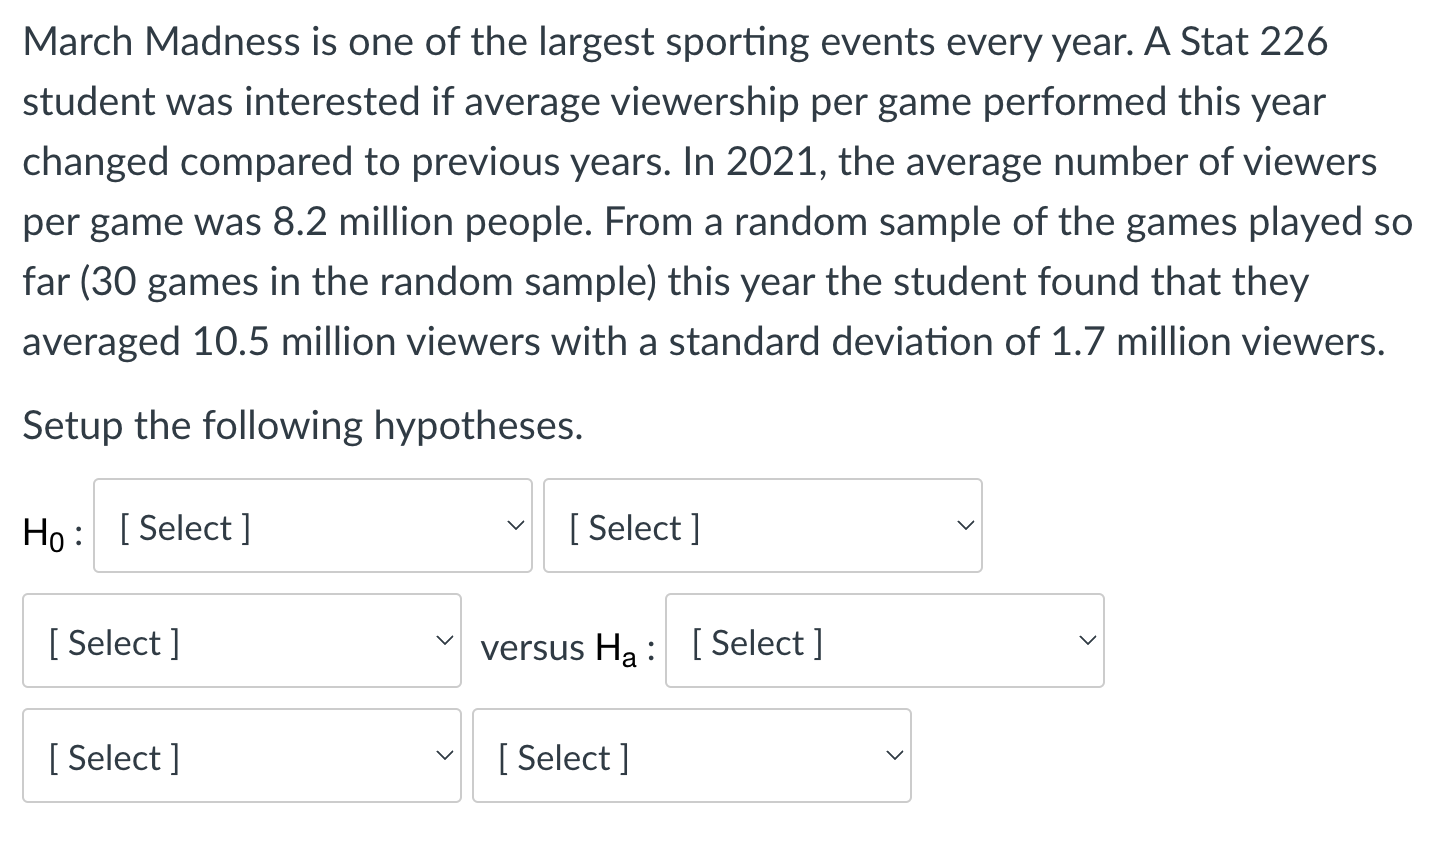Open the bottom-right Select dropdown
1440x860 pixels.
691,756
